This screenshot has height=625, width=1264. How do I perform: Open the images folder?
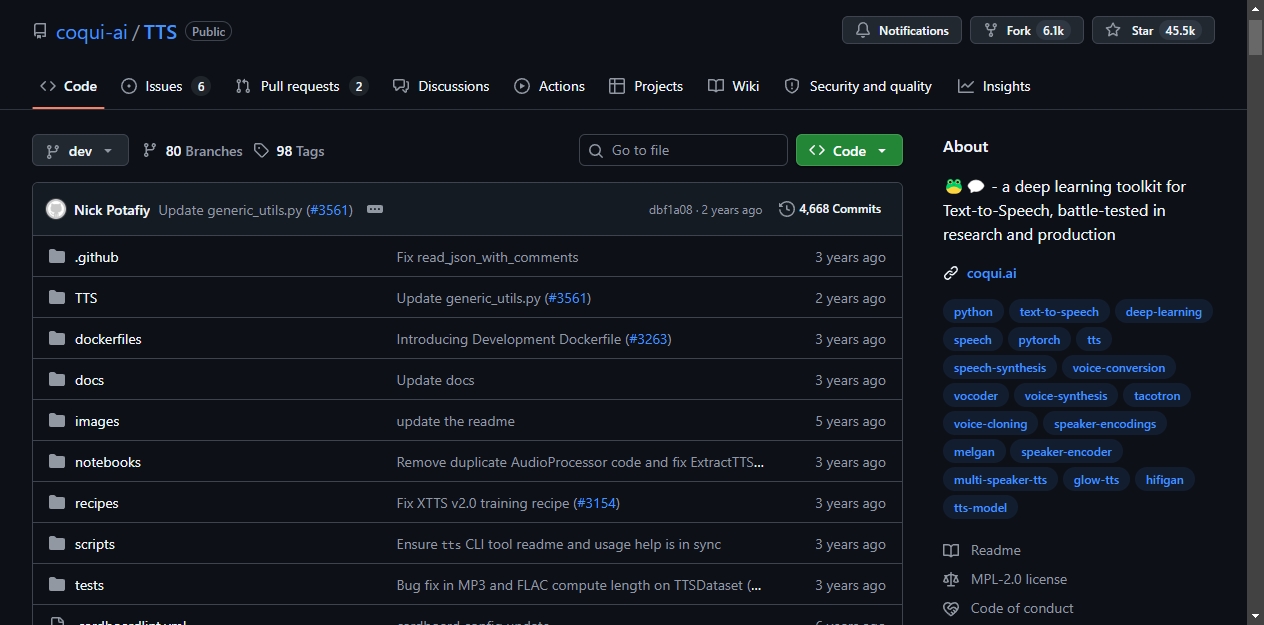(97, 421)
